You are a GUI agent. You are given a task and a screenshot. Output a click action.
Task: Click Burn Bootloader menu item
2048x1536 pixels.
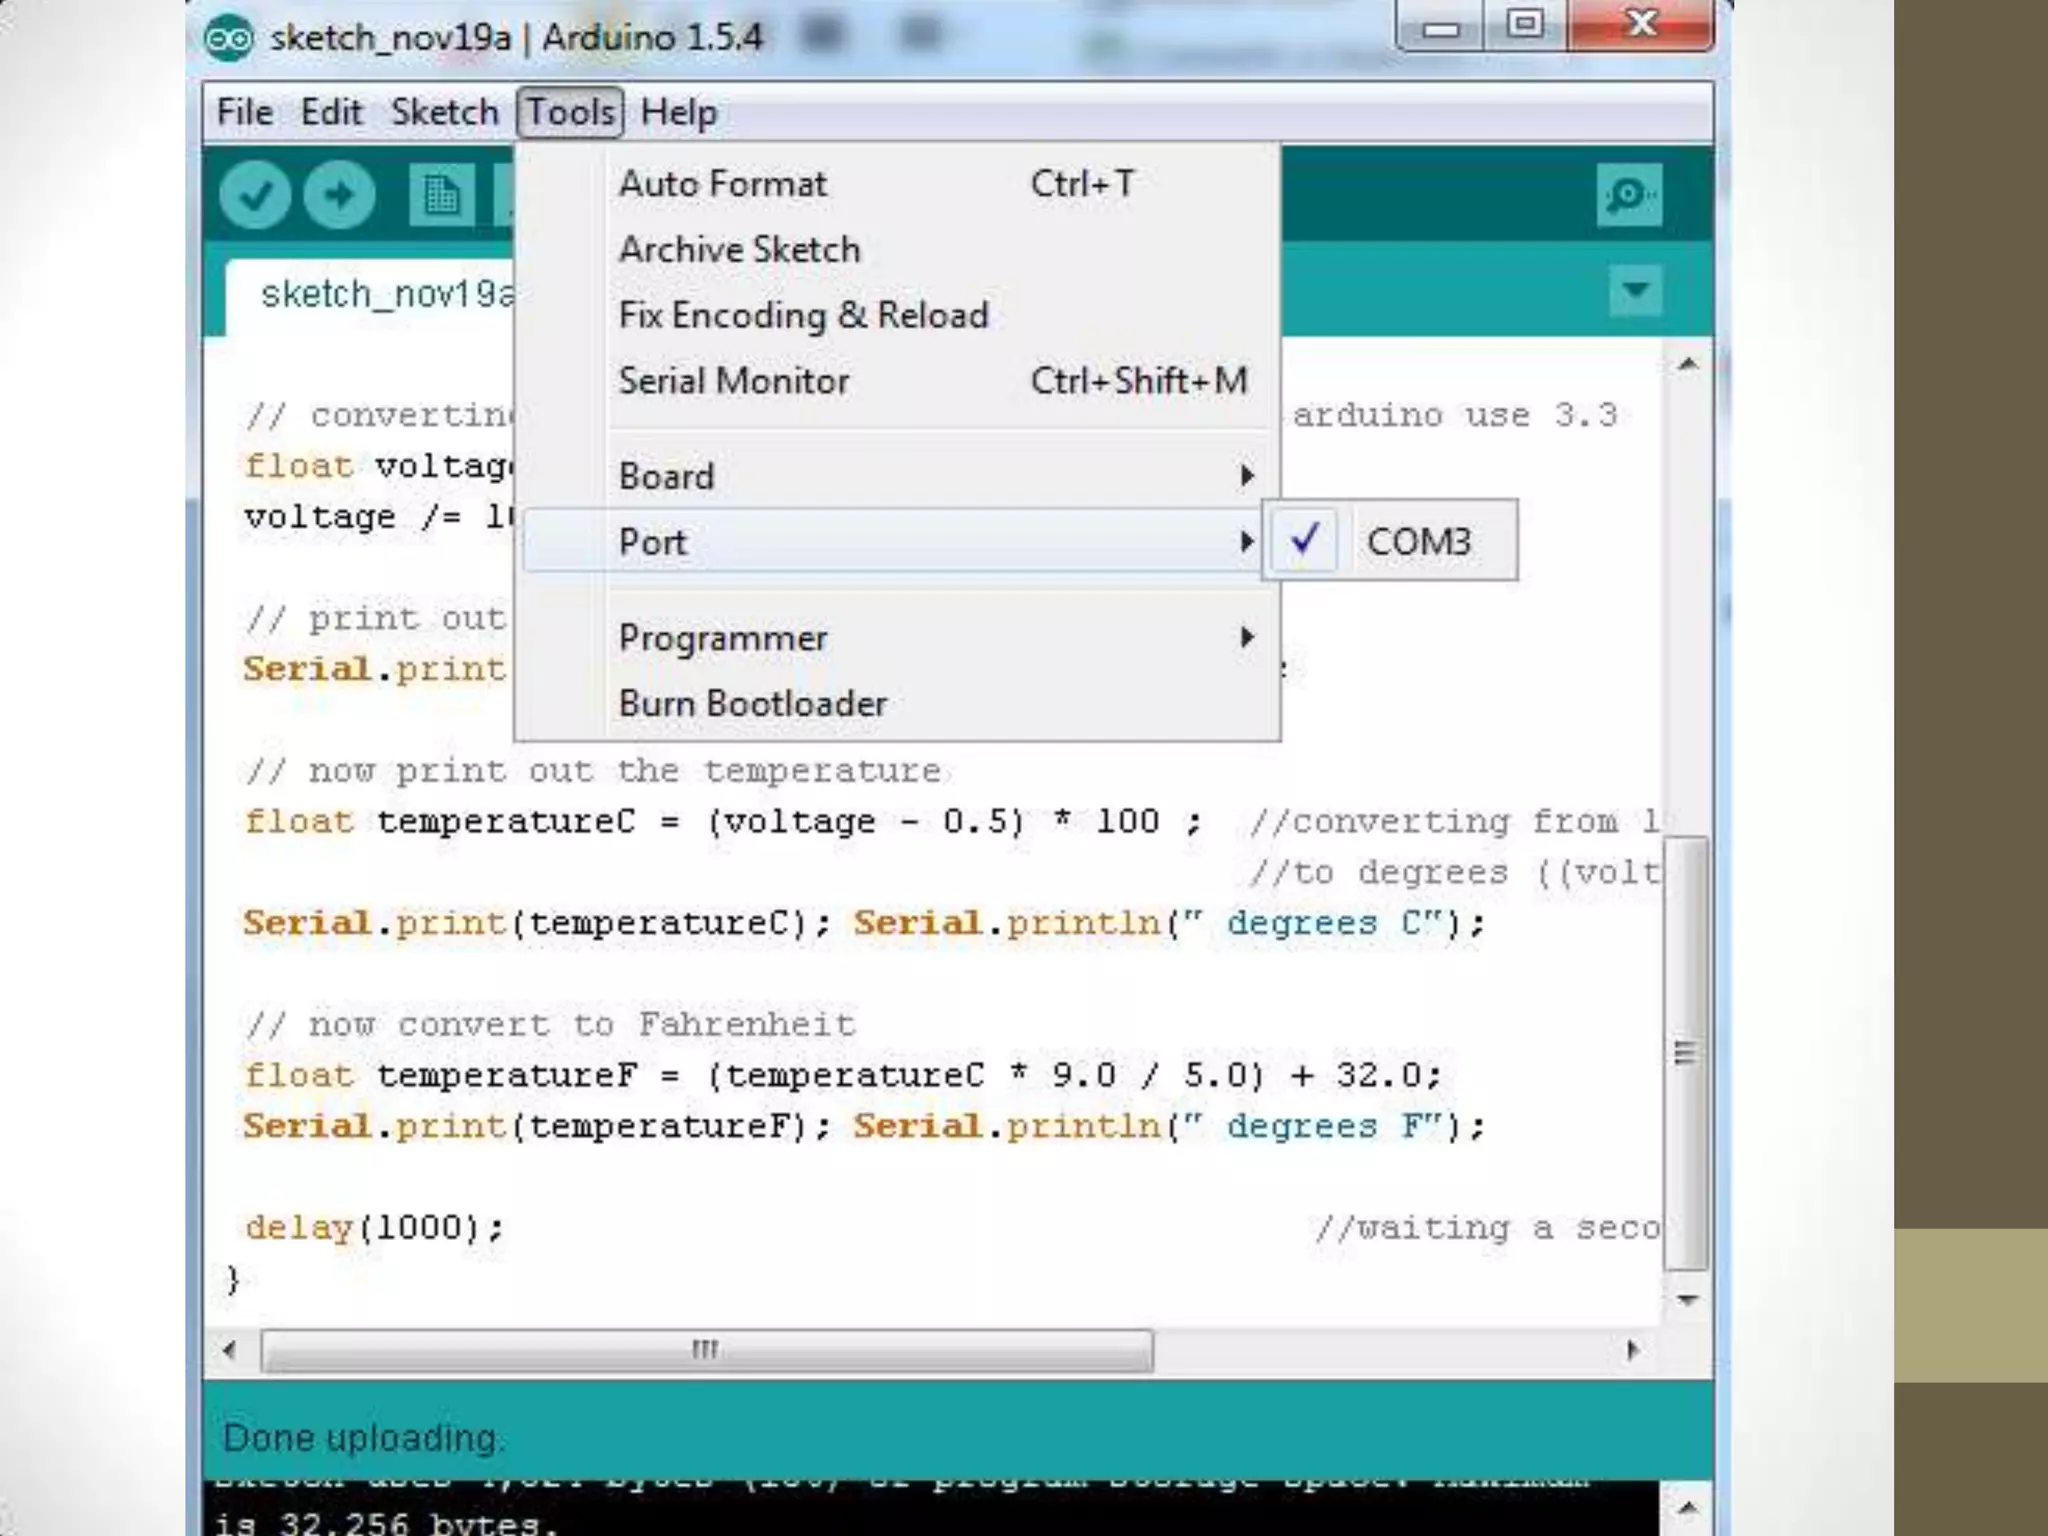click(752, 703)
